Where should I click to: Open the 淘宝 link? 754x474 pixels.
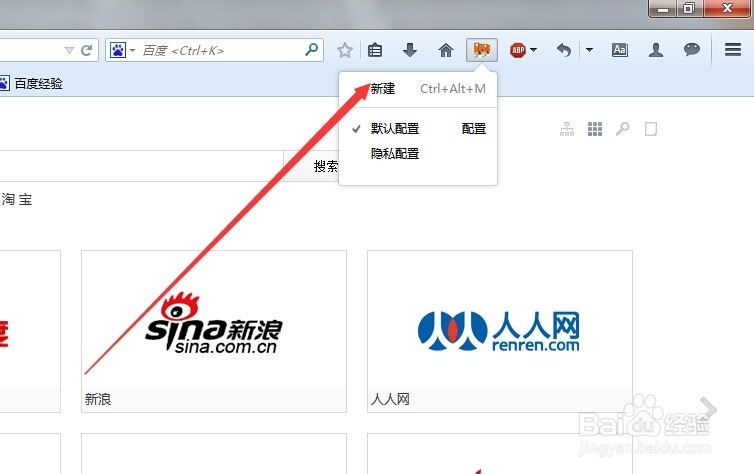tap(17, 199)
